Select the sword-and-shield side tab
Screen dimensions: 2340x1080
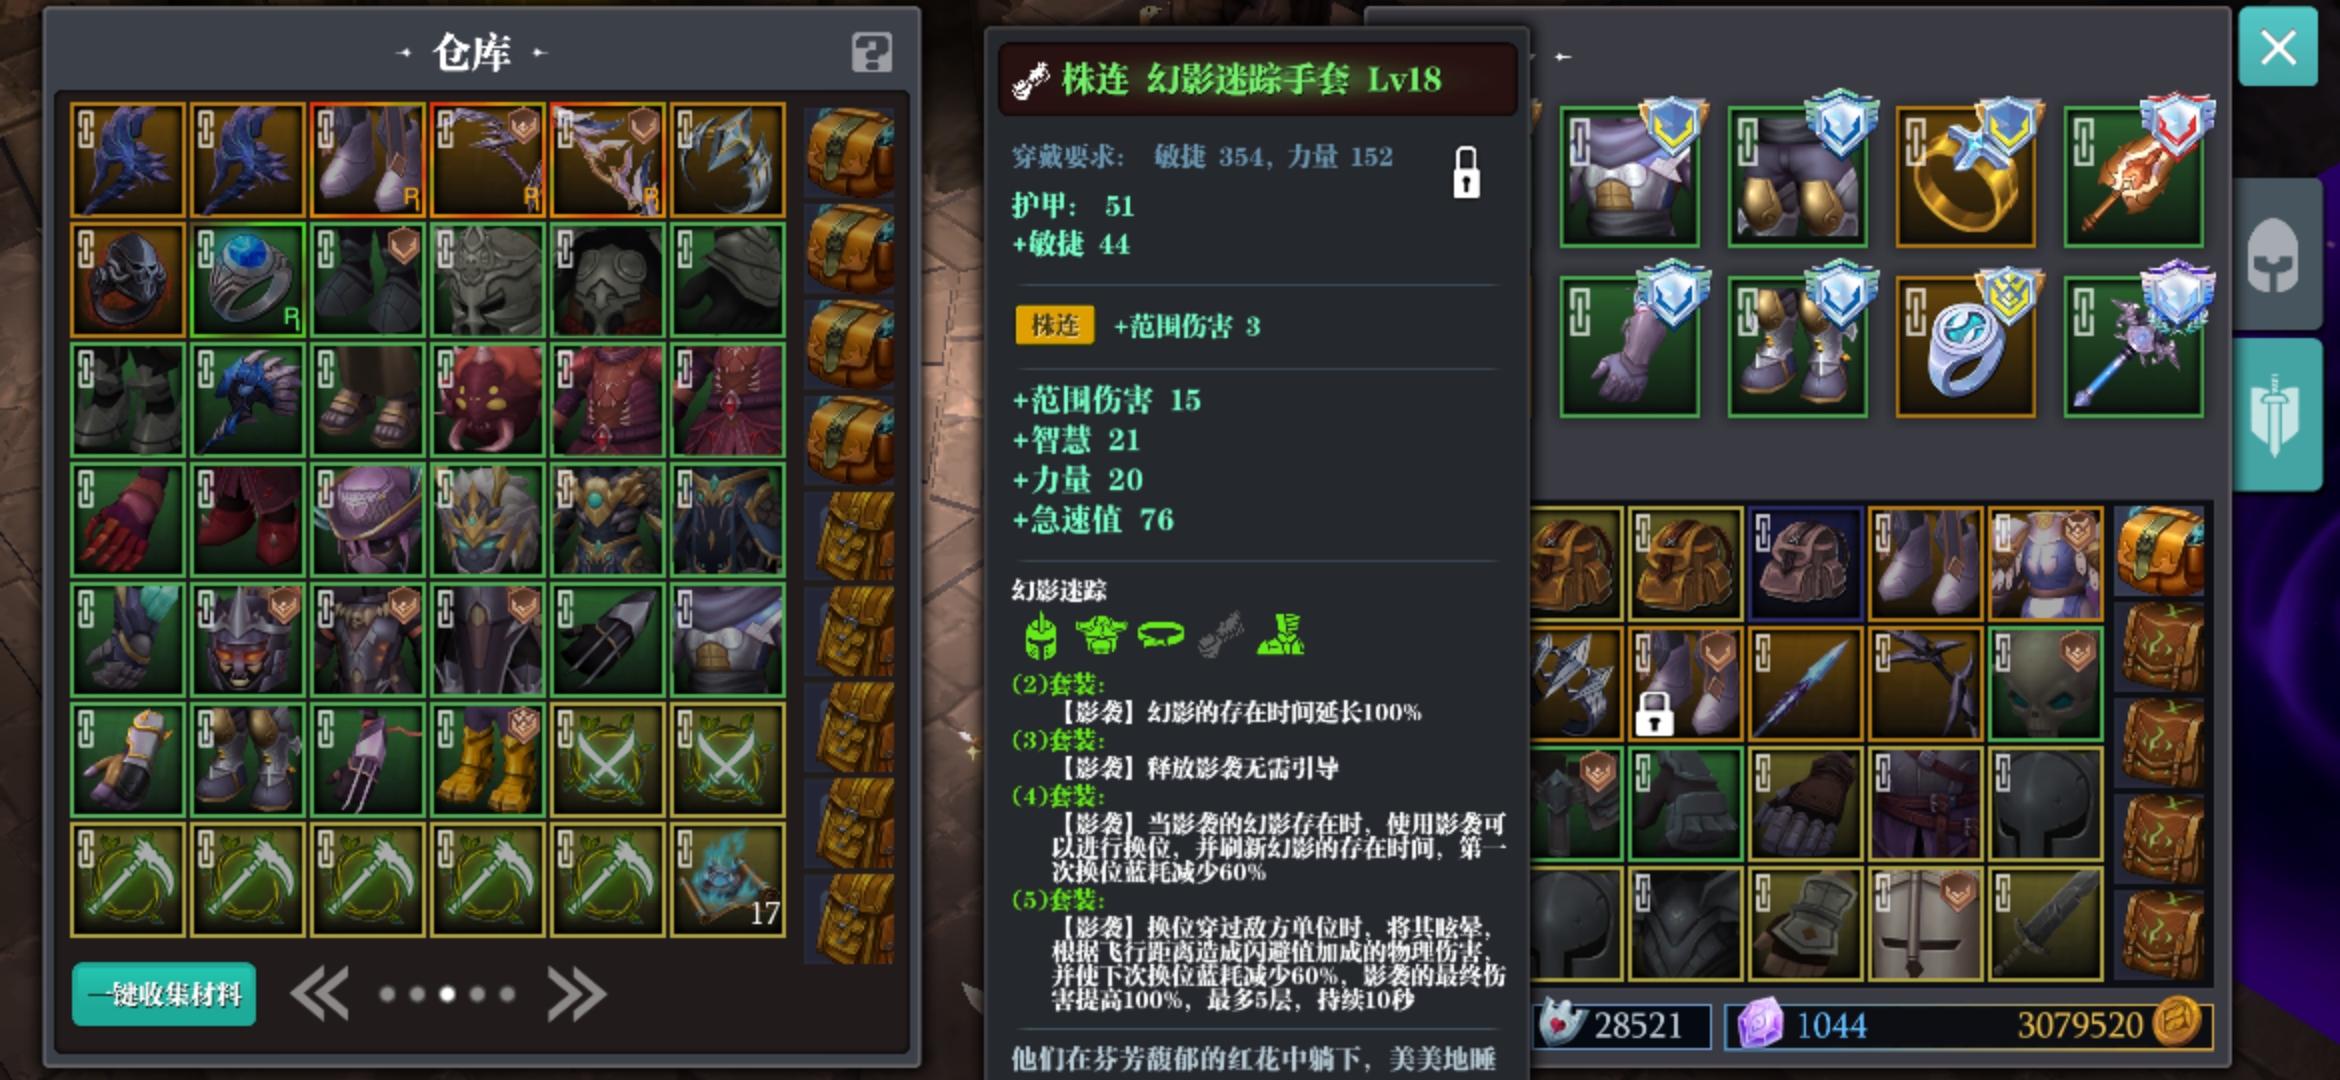[2277, 415]
